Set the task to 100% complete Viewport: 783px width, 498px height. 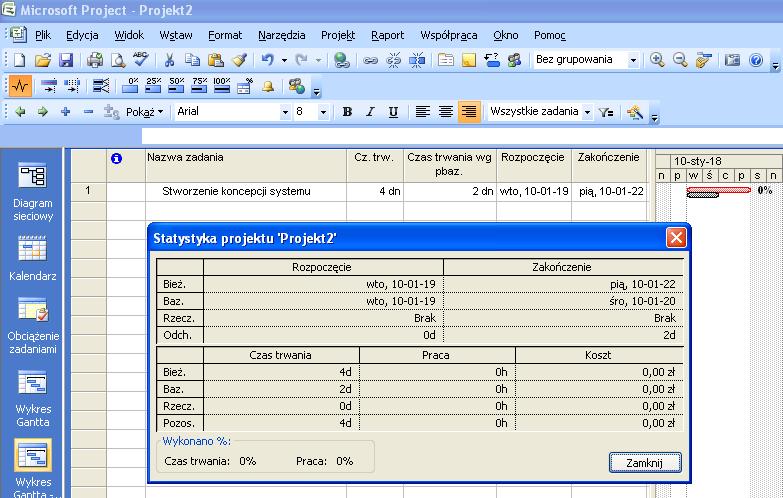(222, 86)
